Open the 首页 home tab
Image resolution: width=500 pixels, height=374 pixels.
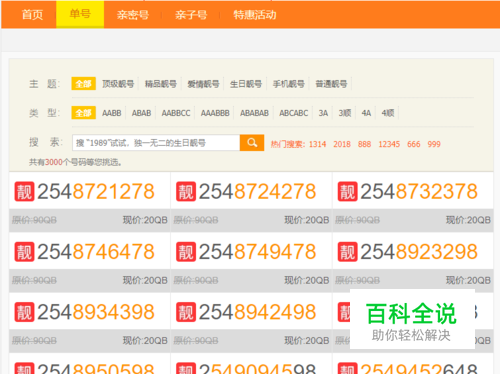32,15
